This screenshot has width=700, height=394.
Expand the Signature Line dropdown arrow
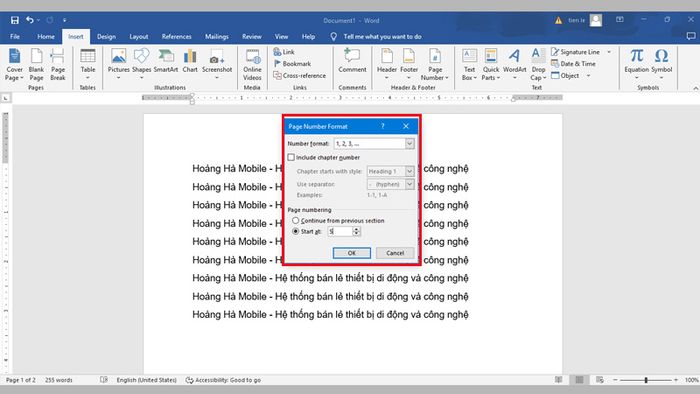point(609,52)
